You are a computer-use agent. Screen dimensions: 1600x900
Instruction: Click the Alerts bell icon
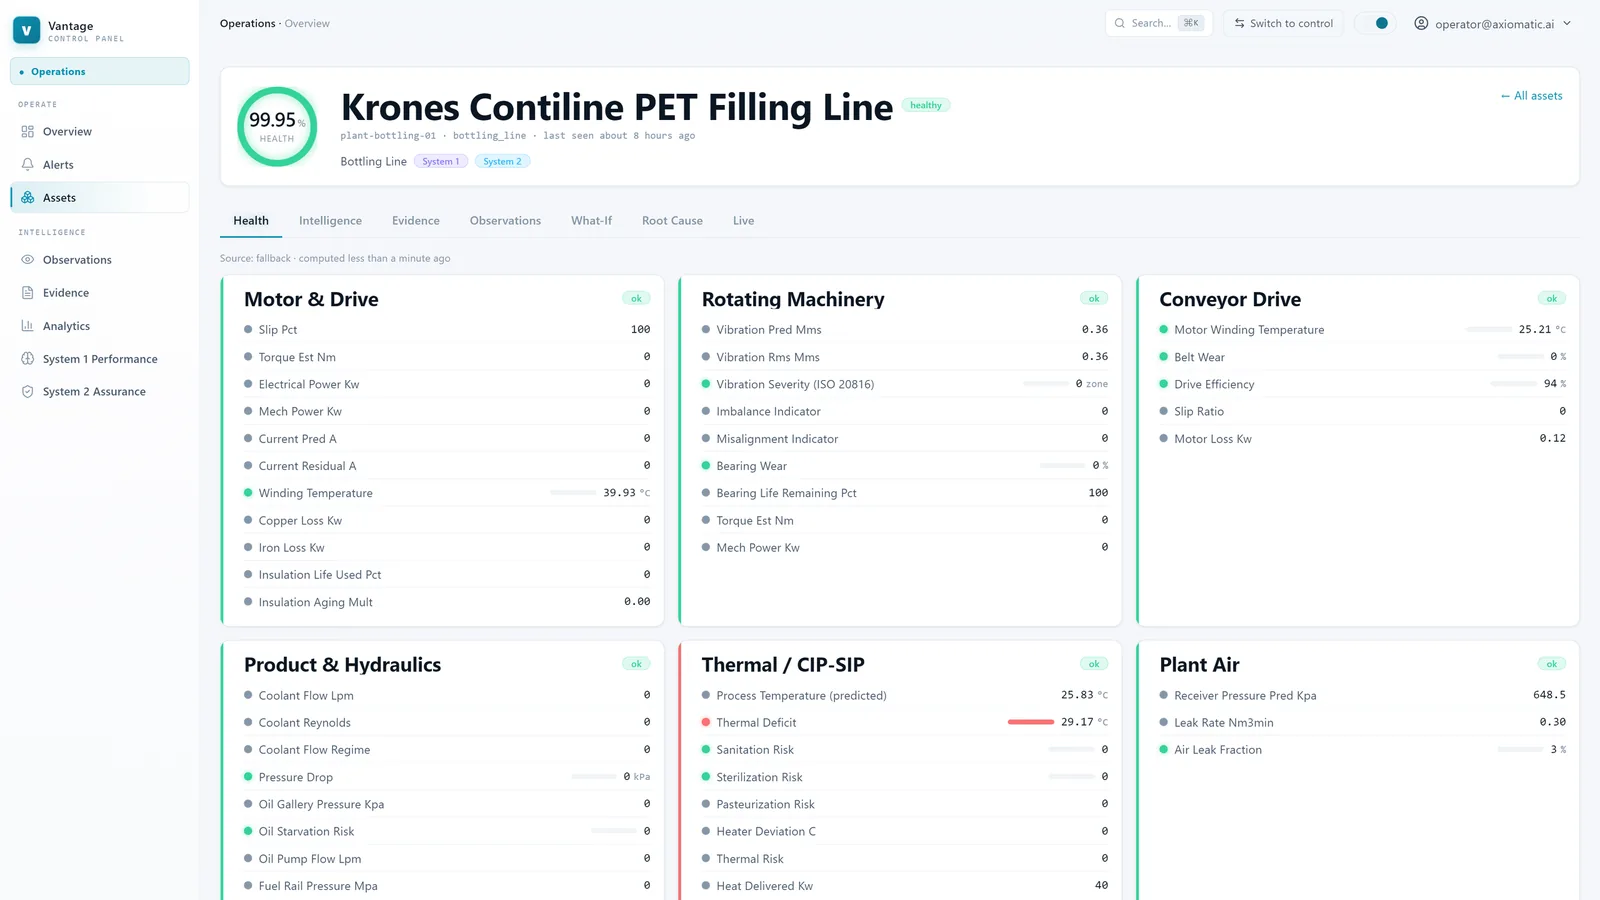[28, 165]
